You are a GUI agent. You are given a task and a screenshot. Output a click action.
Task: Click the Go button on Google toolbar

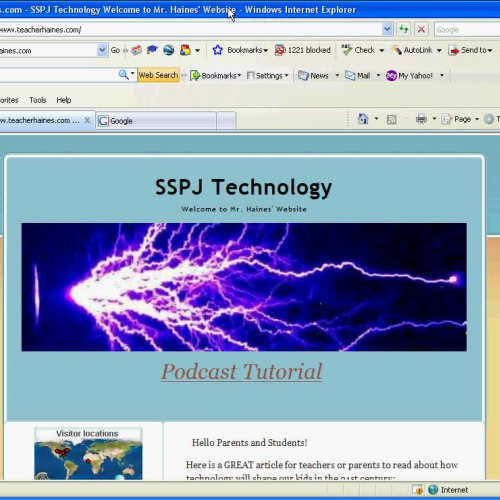[x=115, y=50]
